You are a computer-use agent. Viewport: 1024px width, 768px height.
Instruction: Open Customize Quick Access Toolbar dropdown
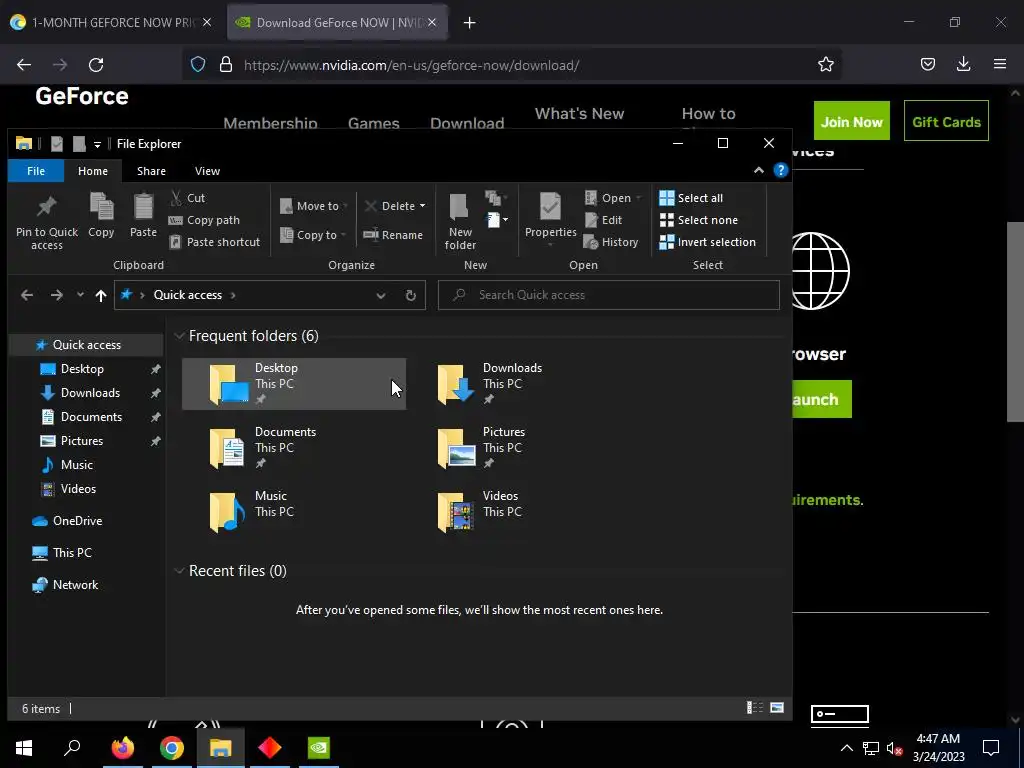(x=97, y=144)
